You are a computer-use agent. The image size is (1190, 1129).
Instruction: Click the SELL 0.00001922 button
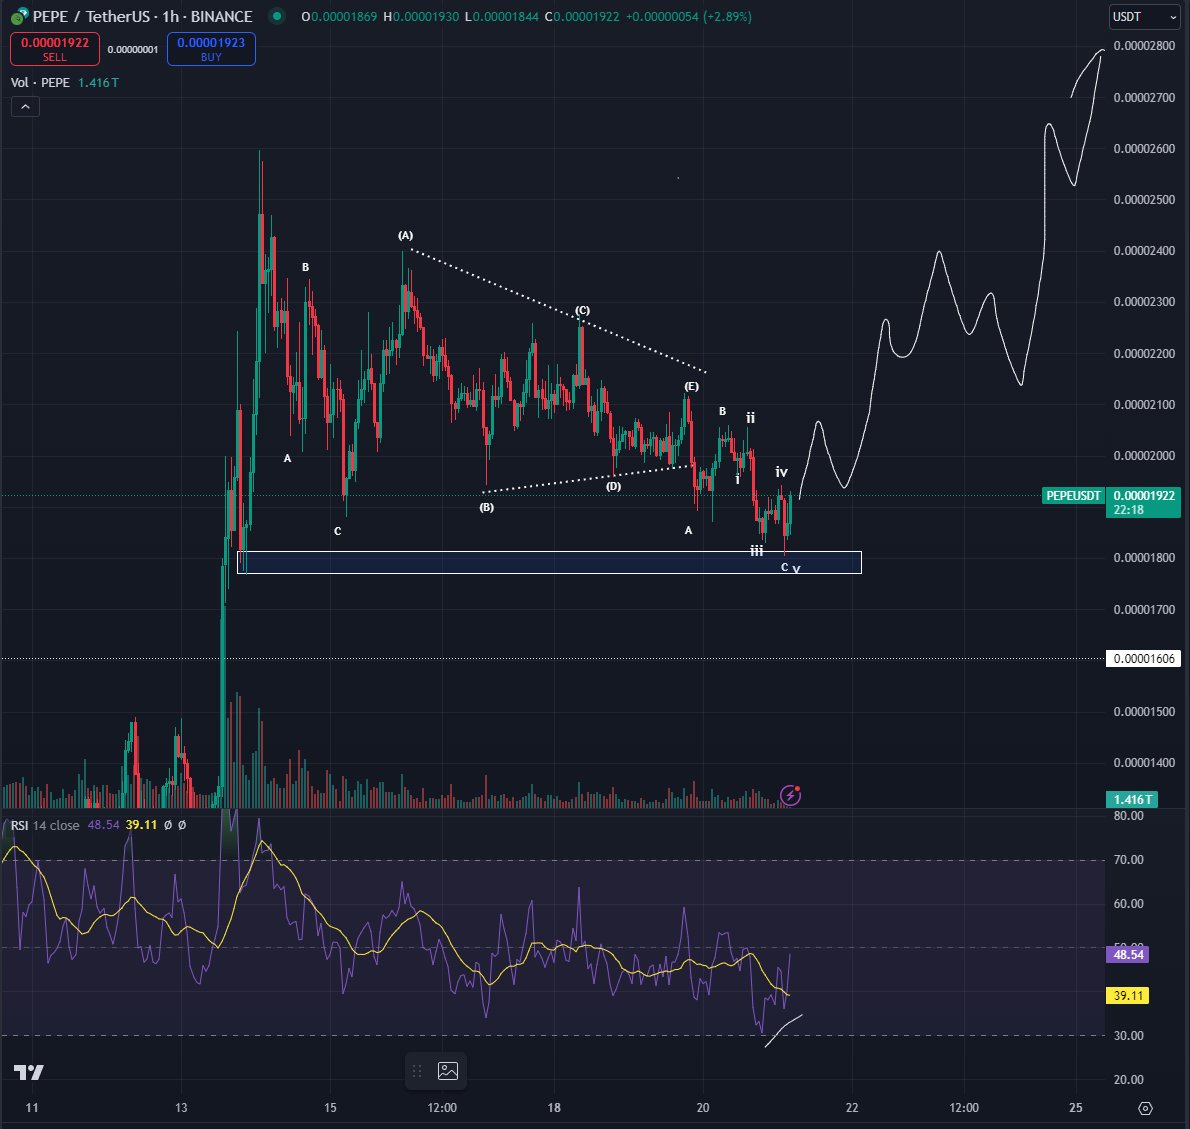pos(55,49)
